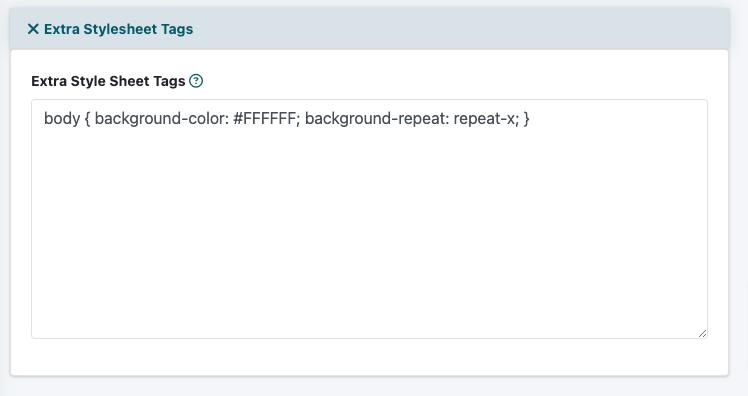Place cursor in background-repeat property text
The image size is (748, 396).
(377, 118)
